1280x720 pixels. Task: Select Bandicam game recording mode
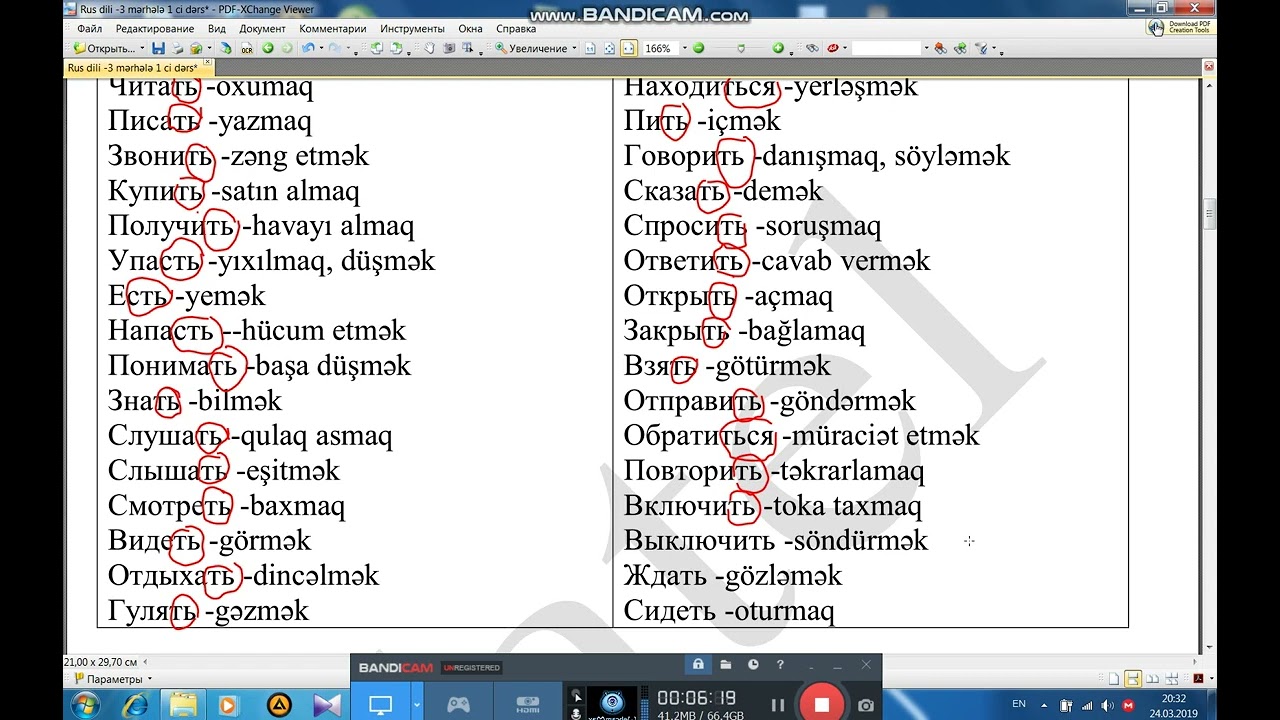pyautogui.click(x=458, y=705)
